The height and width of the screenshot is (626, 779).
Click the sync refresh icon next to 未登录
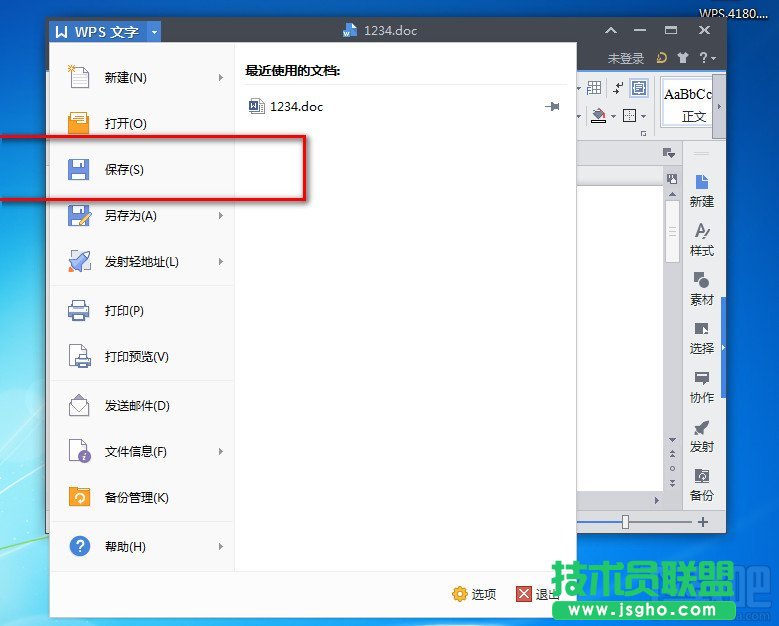(x=661, y=58)
